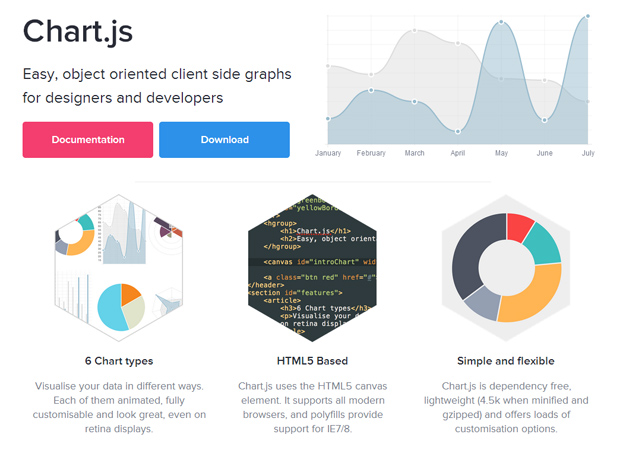Click the June axis label
The height and width of the screenshot is (450, 620).
tap(544, 153)
